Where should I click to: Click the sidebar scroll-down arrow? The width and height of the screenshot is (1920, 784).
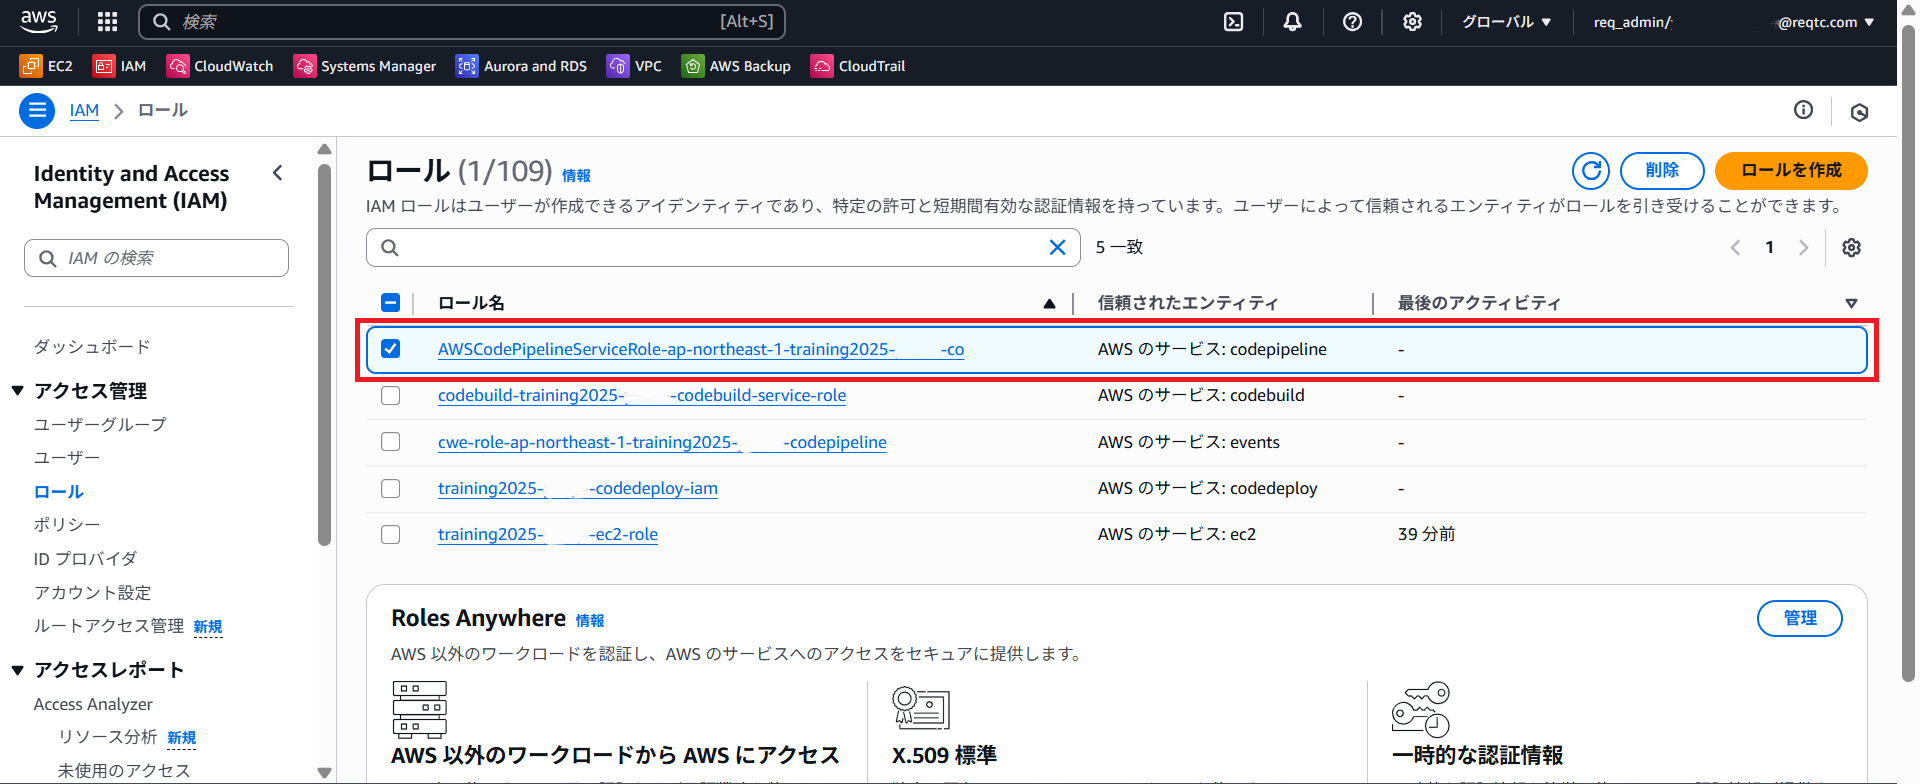(x=324, y=772)
